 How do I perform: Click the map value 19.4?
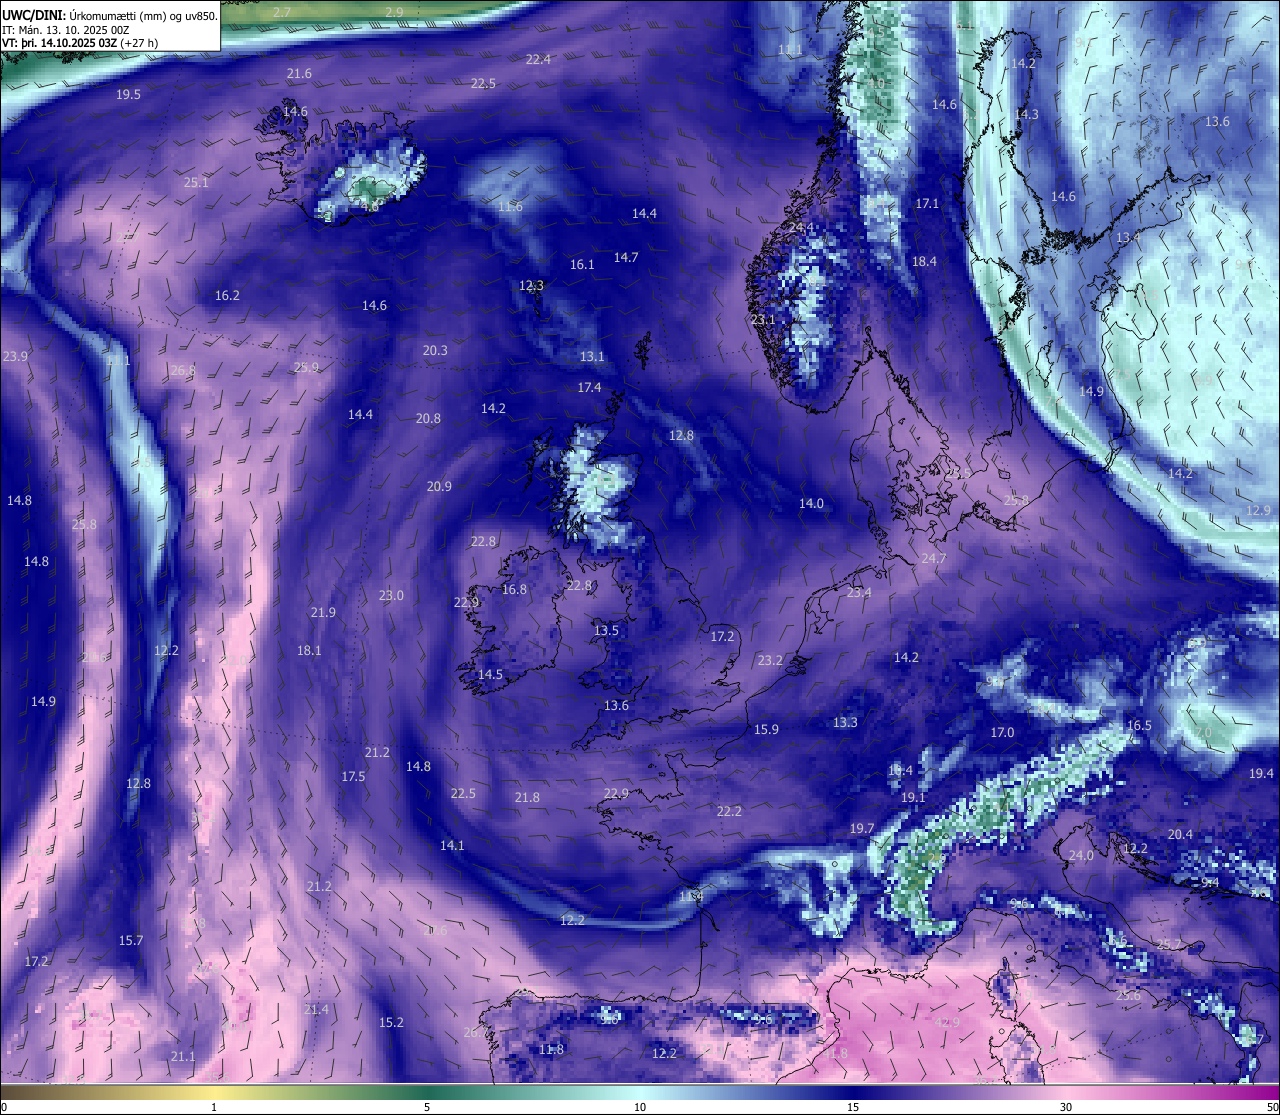(1261, 774)
